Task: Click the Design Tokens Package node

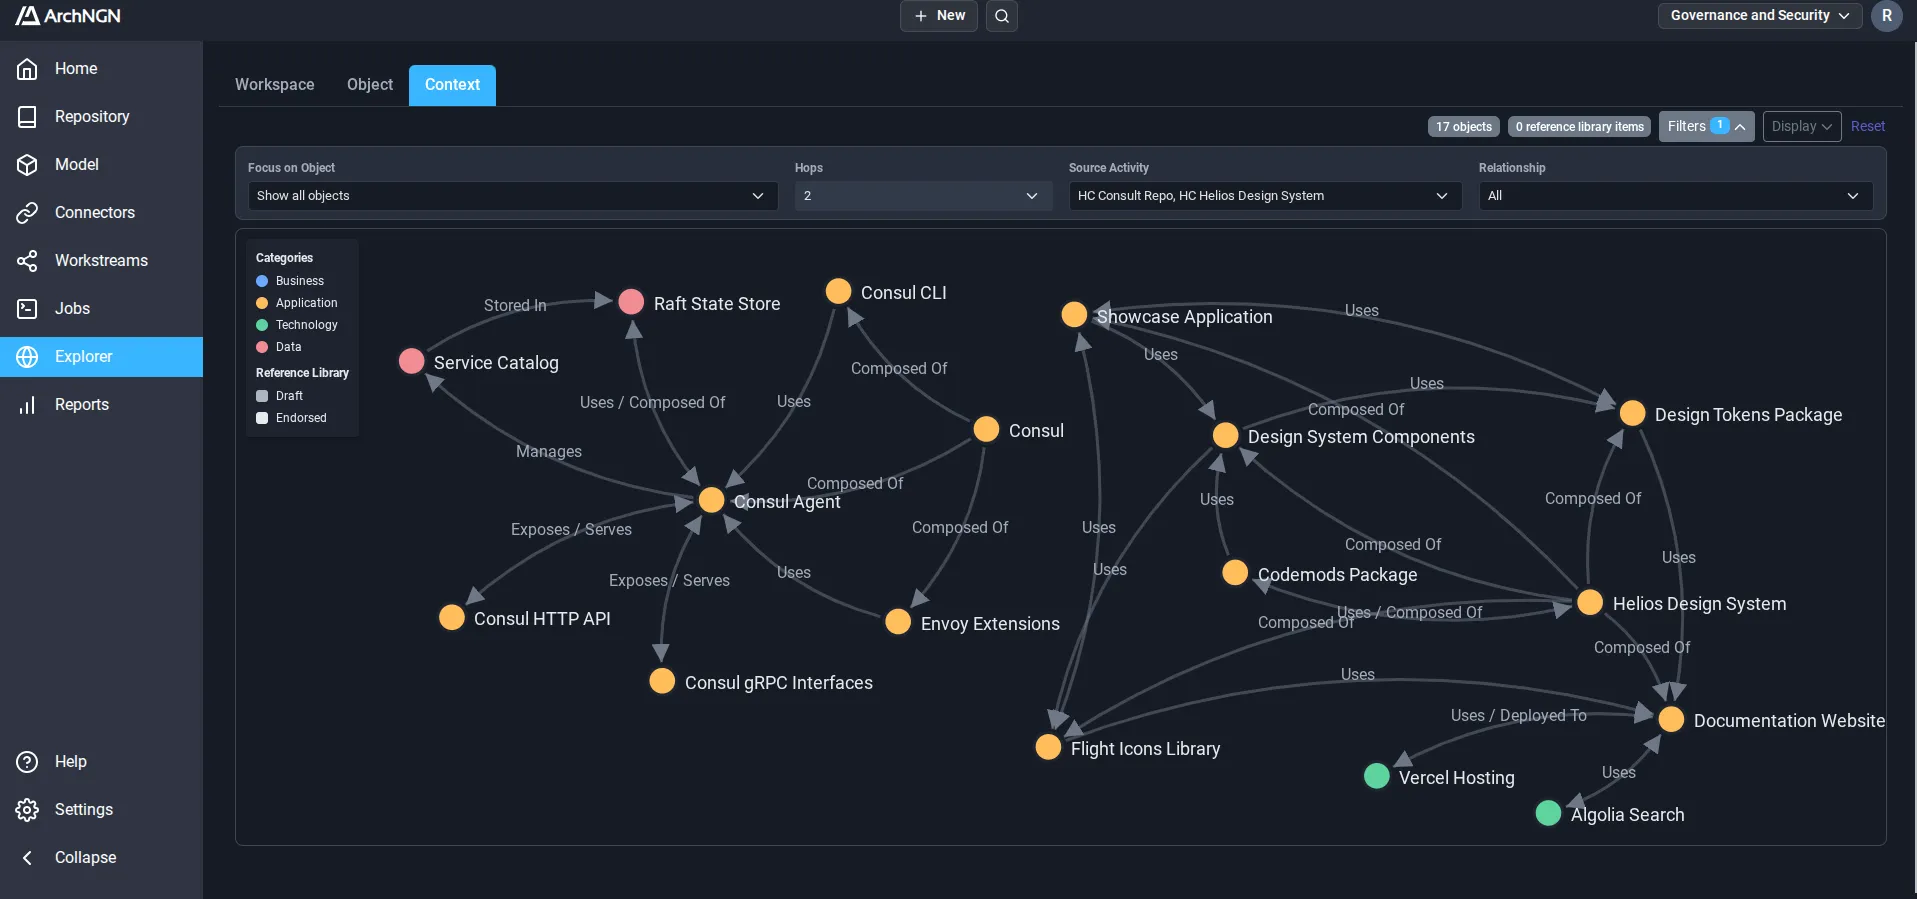Action: 1632,413
